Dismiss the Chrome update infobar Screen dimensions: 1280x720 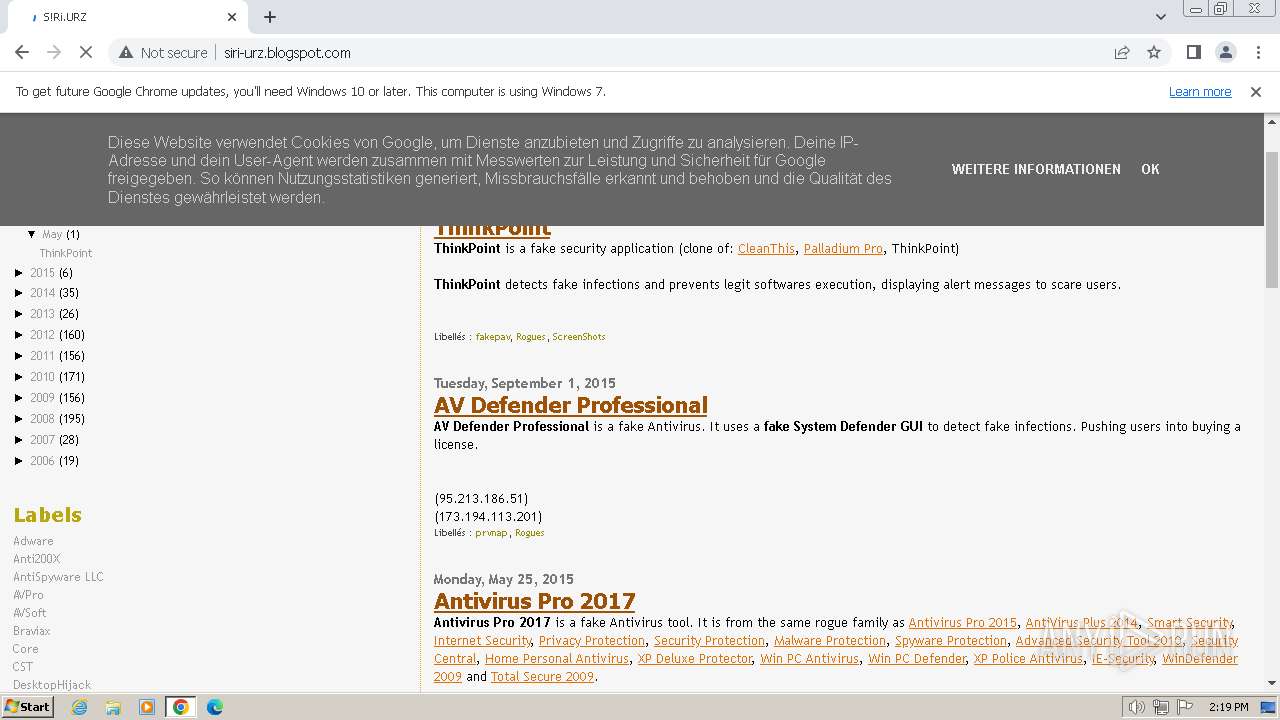point(1256,92)
